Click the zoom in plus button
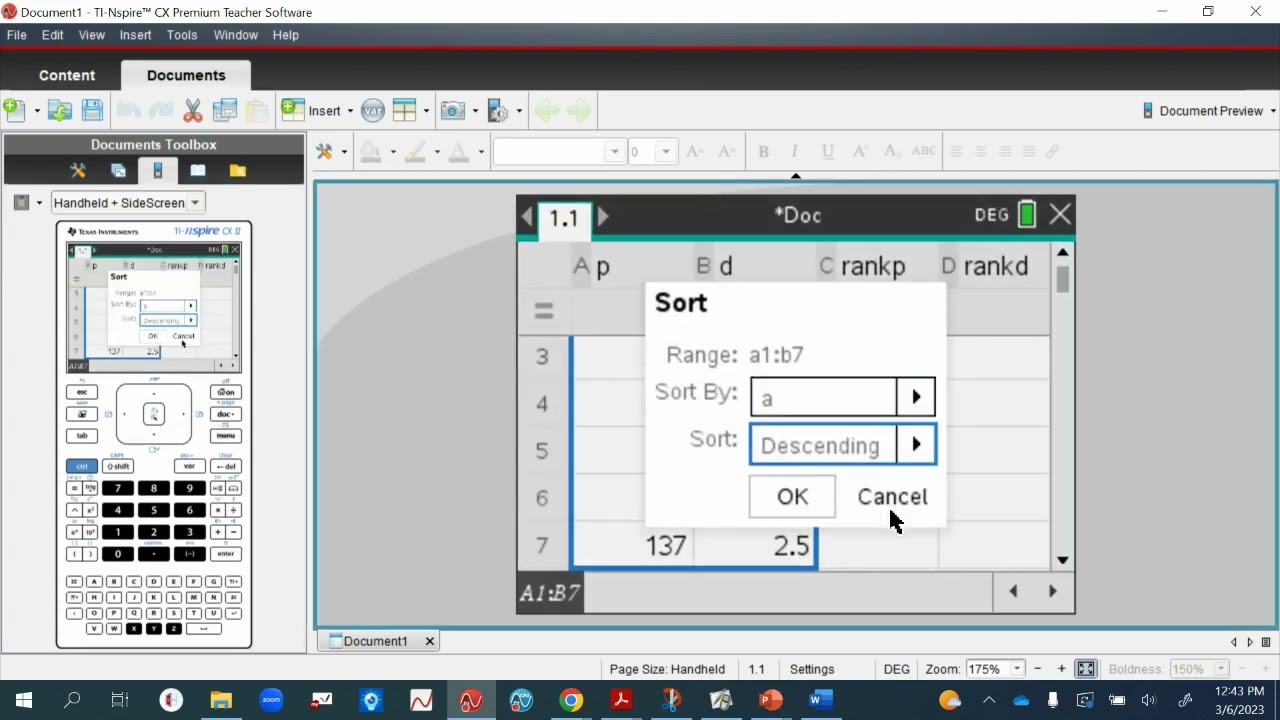This screenshot has width=1280, height=720. tap(1061, 669)
